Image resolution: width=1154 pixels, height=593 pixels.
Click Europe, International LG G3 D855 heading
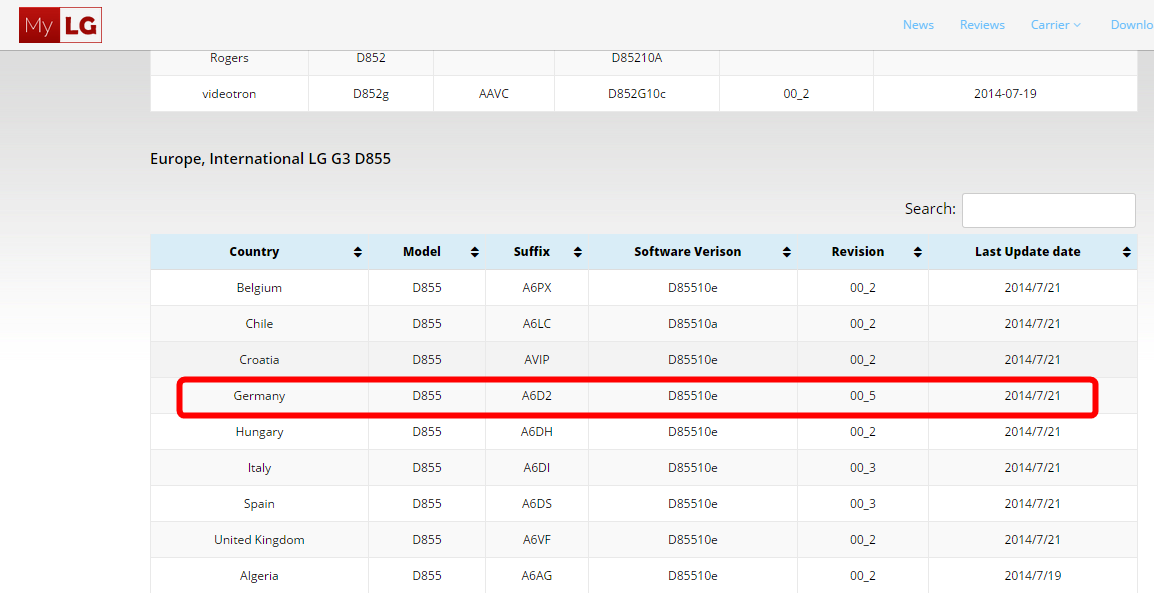coord(270,159)
